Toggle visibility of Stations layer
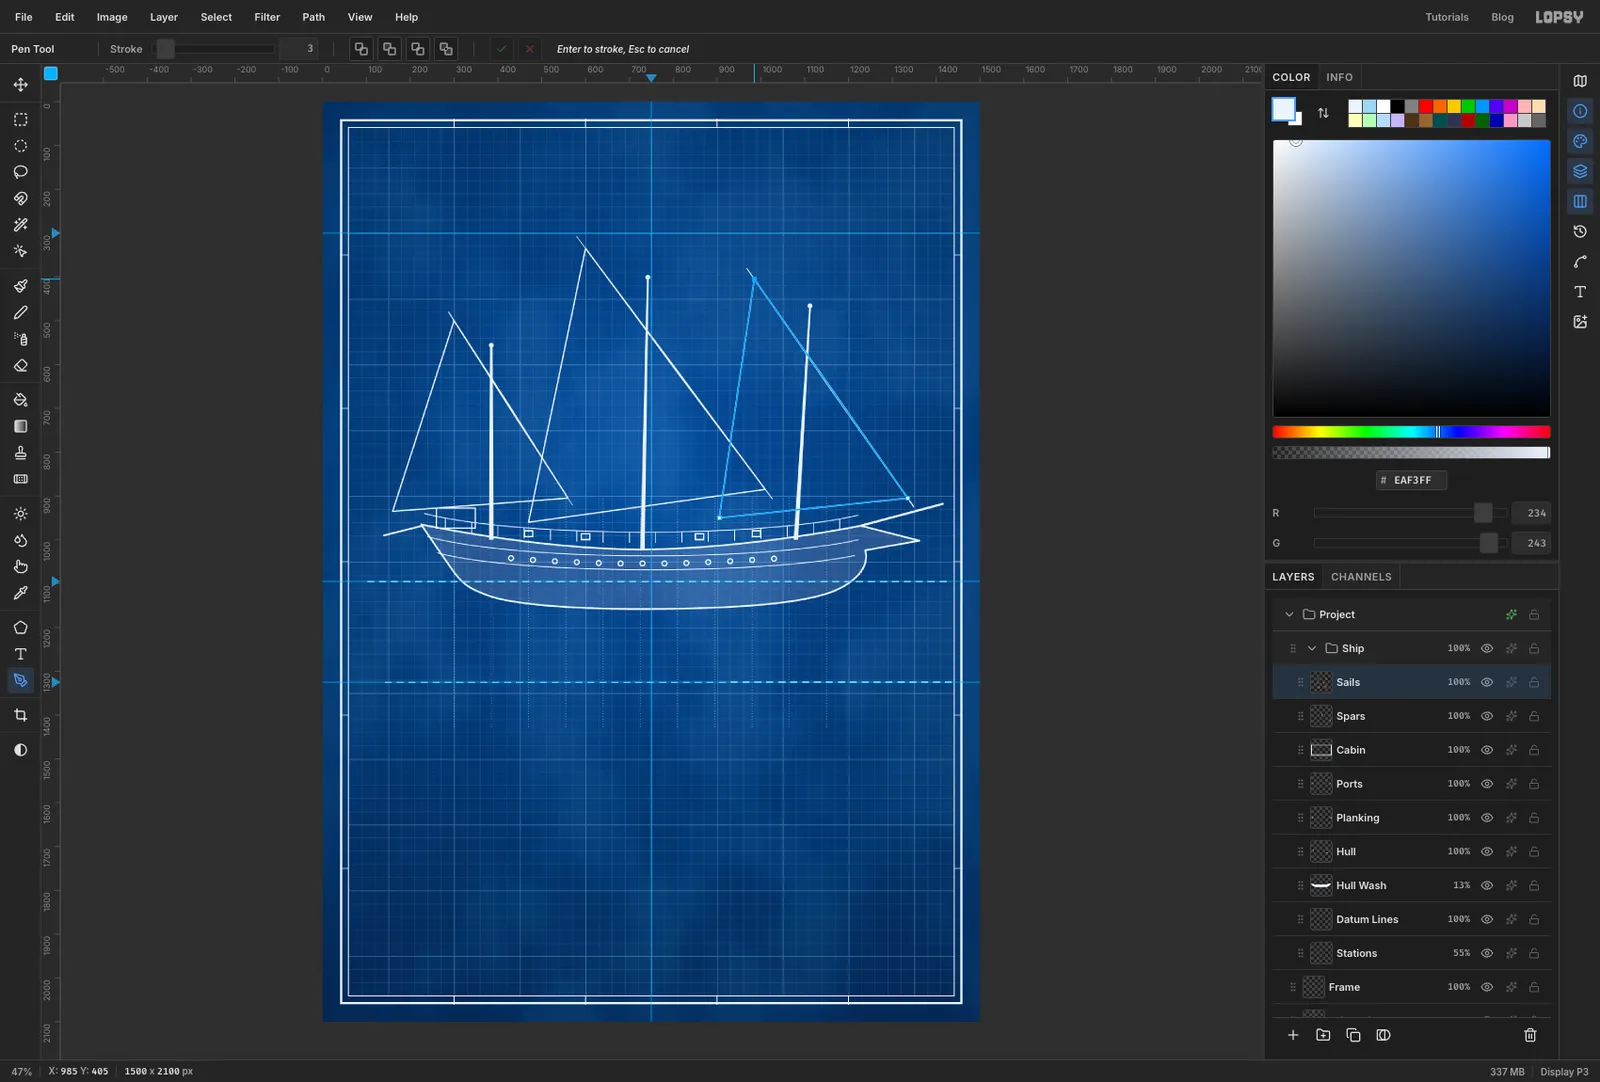The image size is (1600, 1082). click(x=1487, y=953)
